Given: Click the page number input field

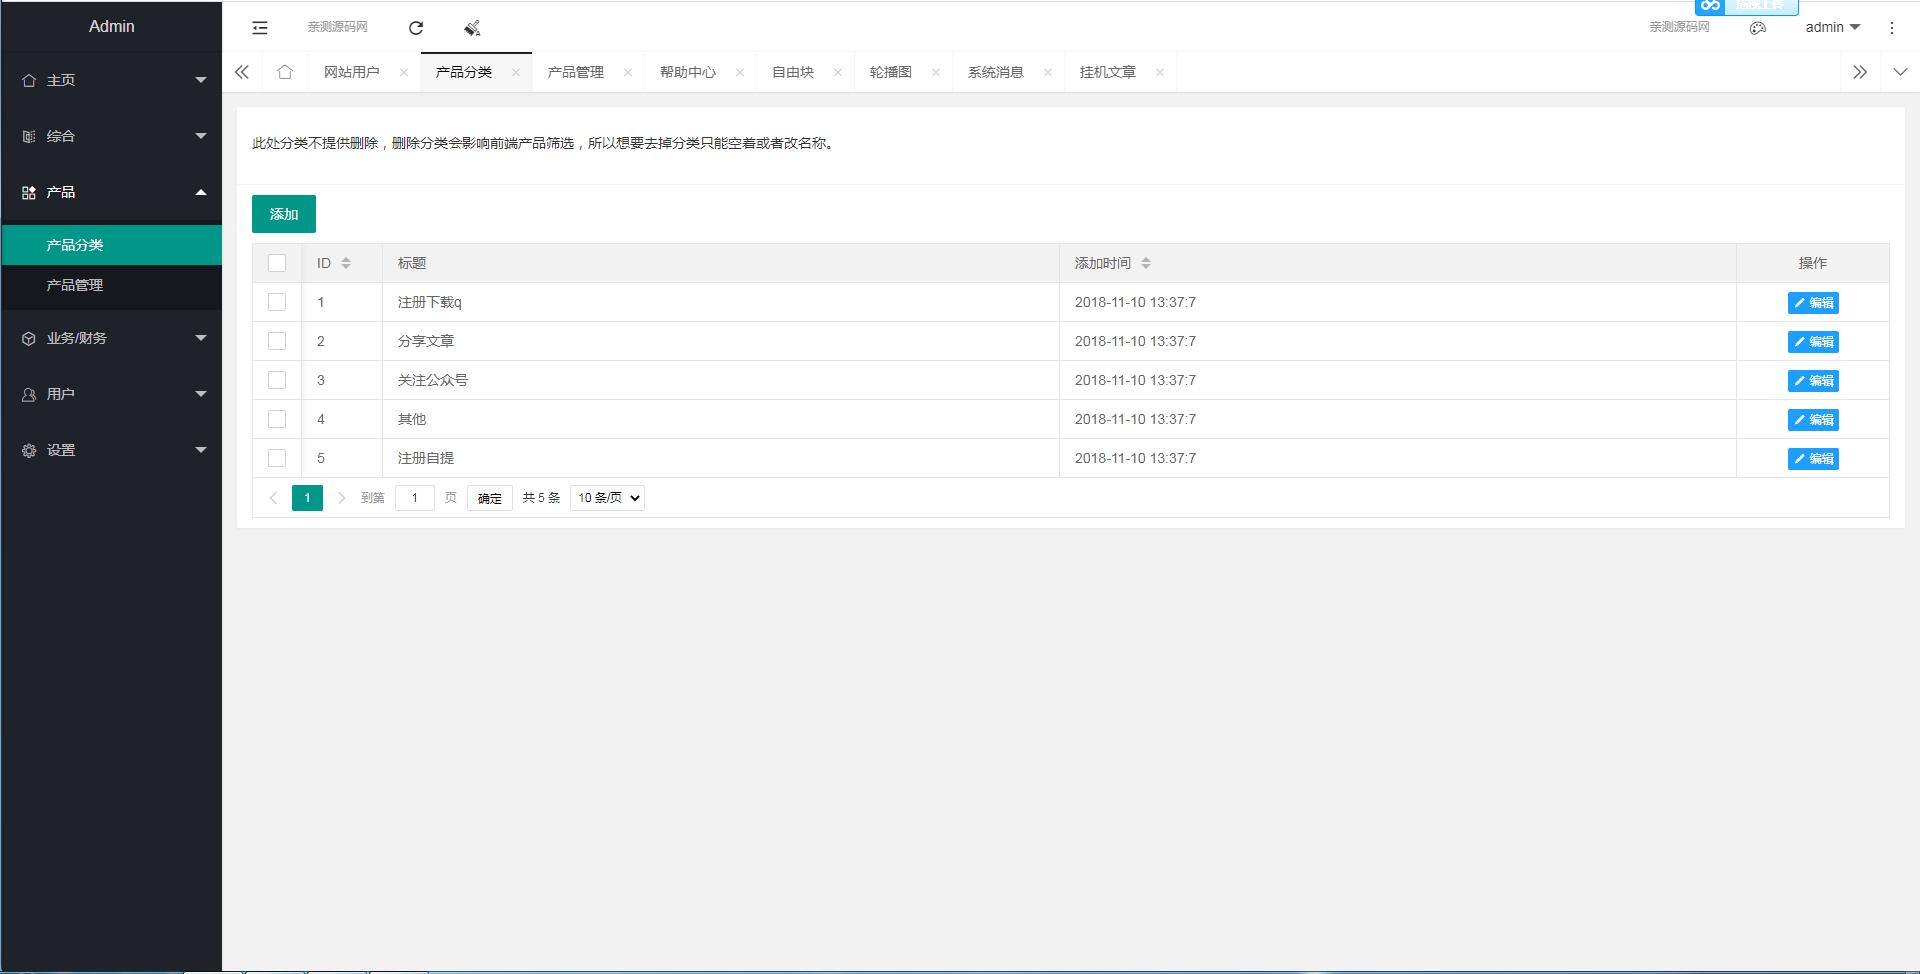Looking at the screenshot, I should (x=415, y=497).
